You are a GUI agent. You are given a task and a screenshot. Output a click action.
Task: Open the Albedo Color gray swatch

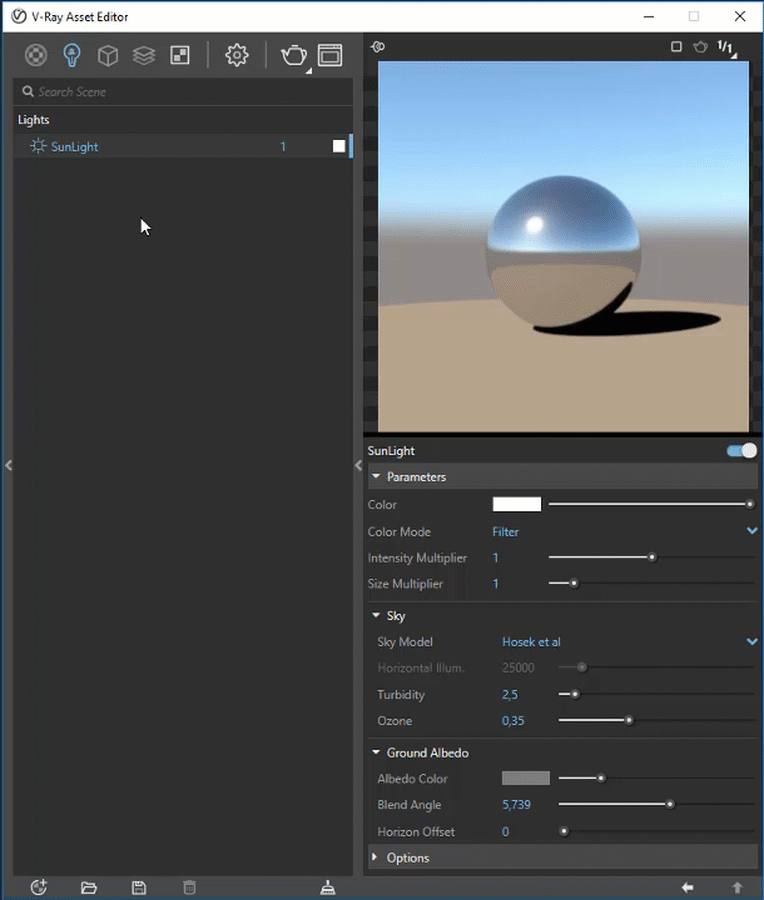(x=526, y=778)
